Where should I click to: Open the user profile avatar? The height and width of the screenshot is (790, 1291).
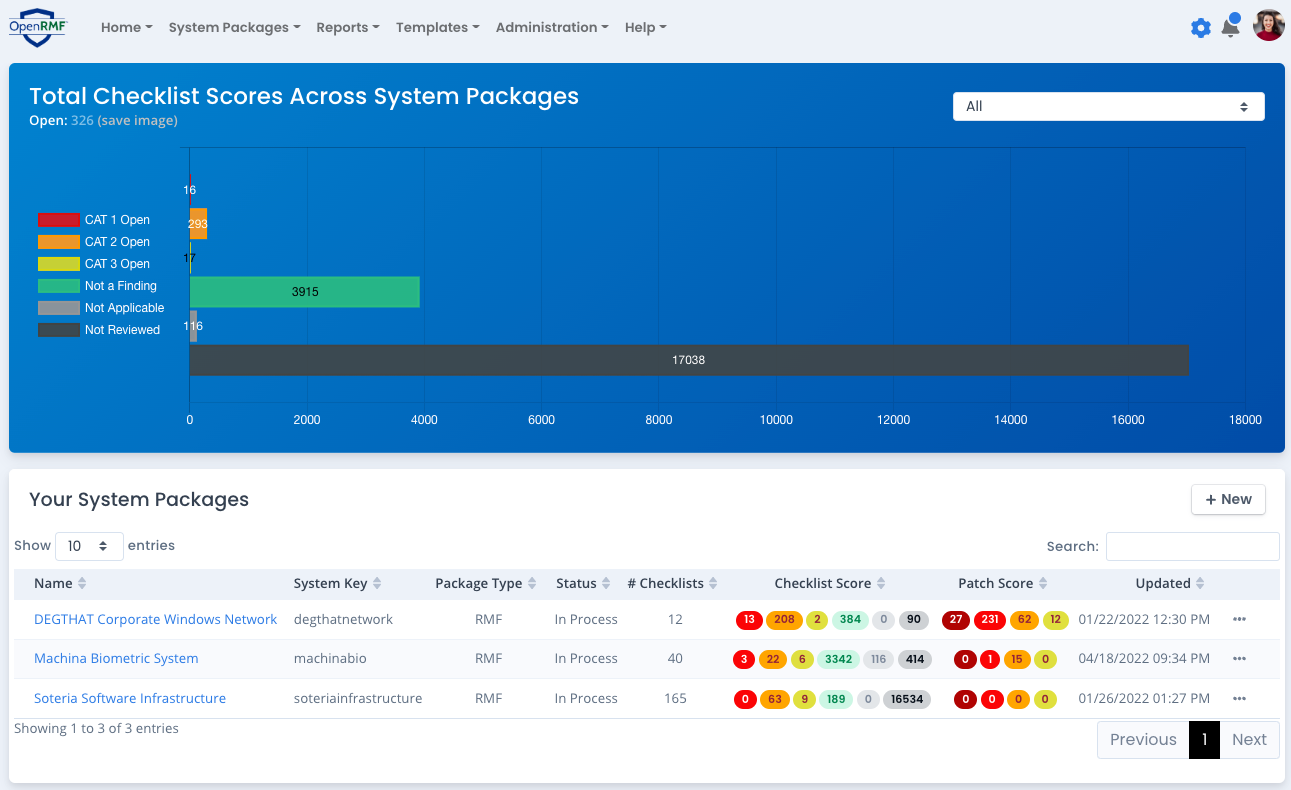point(1267,25)
